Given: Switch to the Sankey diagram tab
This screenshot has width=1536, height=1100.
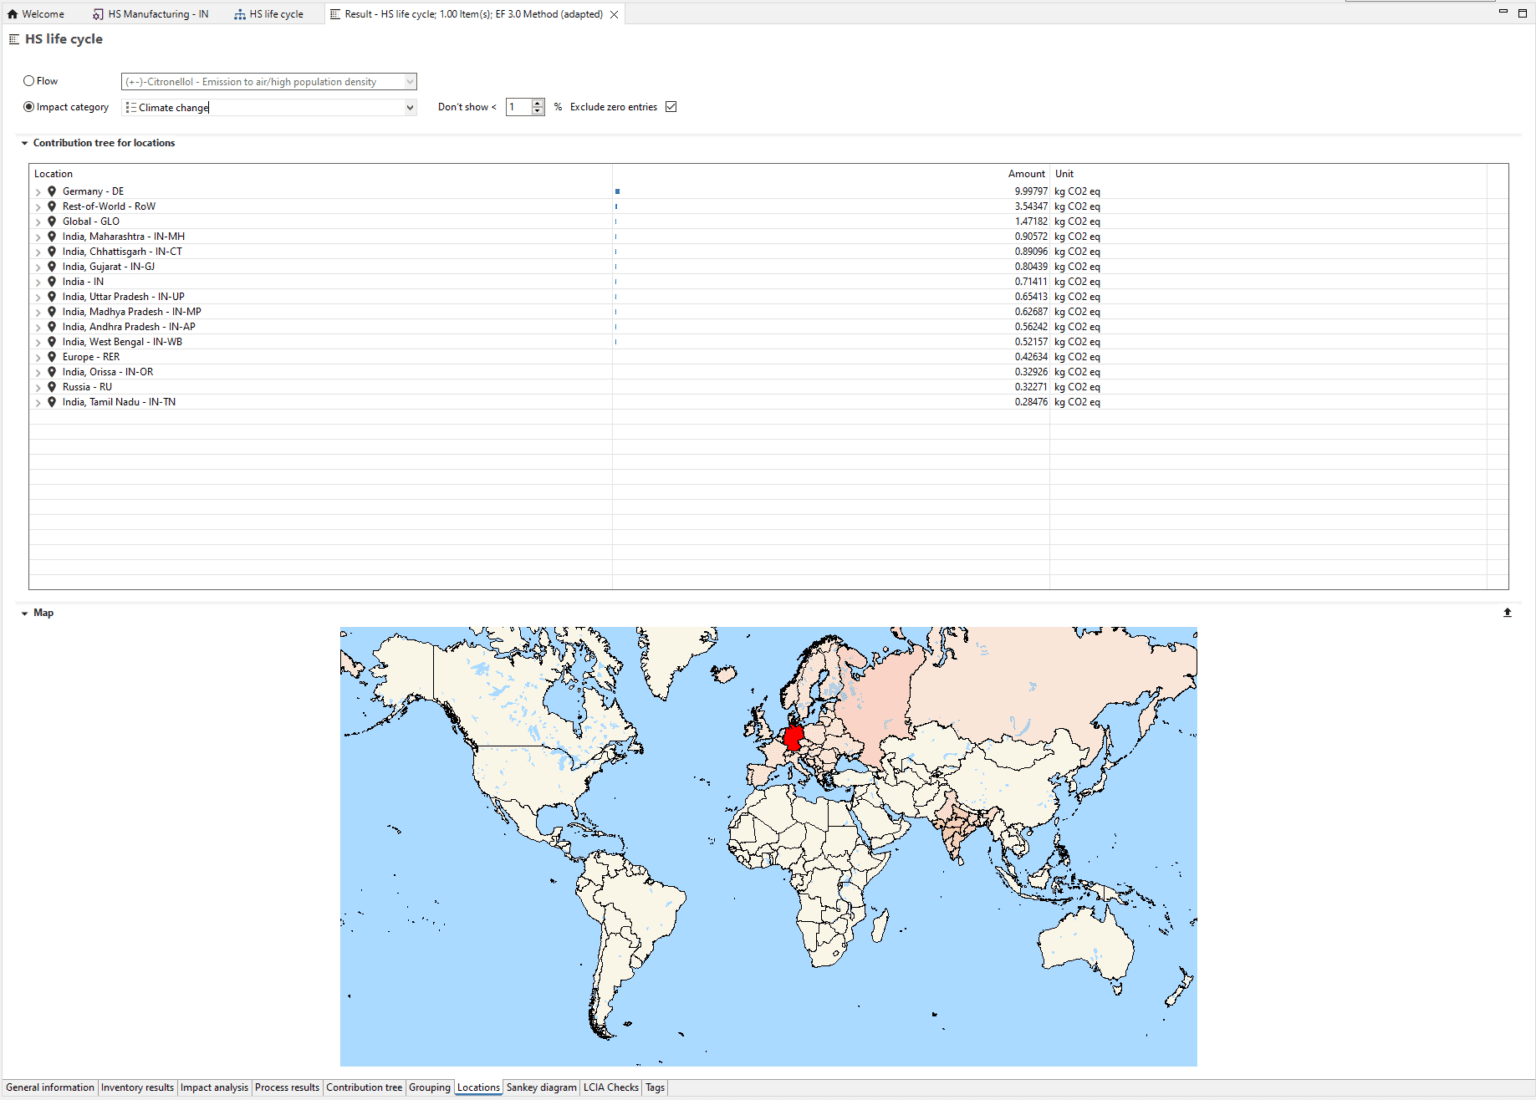Looking at the screenshot, I should click(541, 1087).
